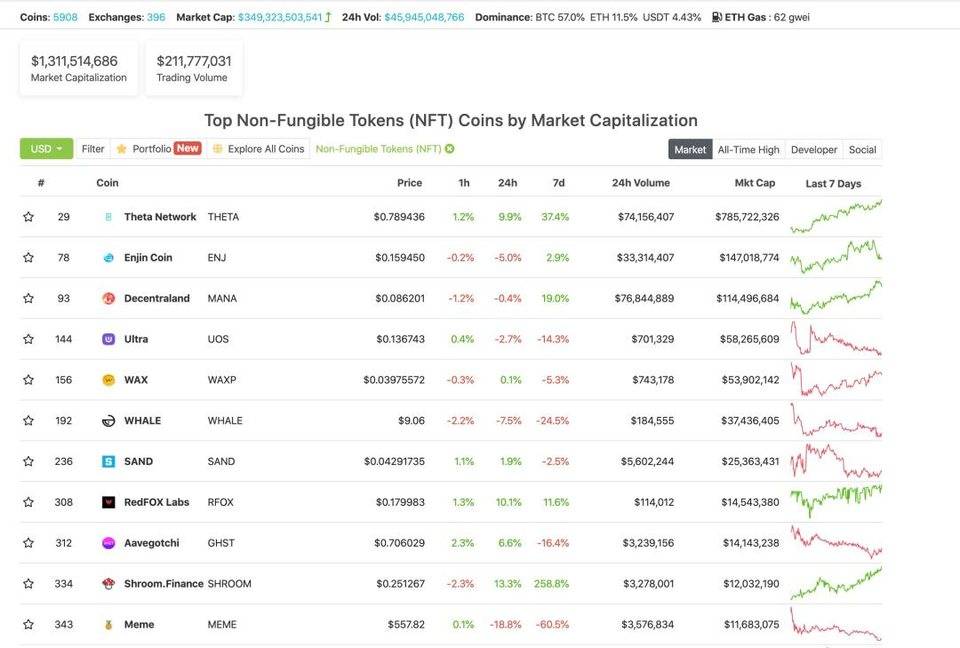This screenshot has width=960, height=648.
Task: Click the Theta Network coin logo
Action: (108, 217)
